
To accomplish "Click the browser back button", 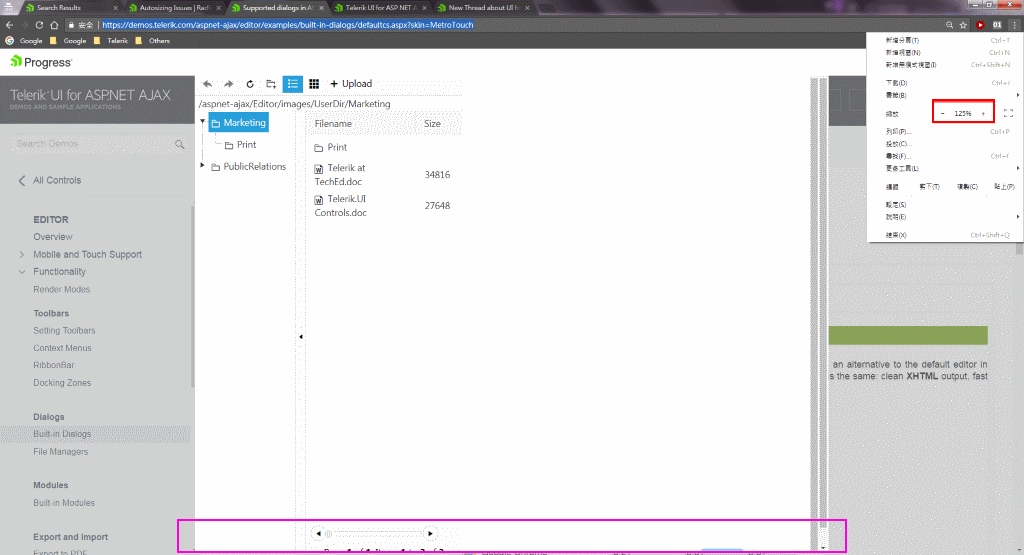I will tap(9, 25).
